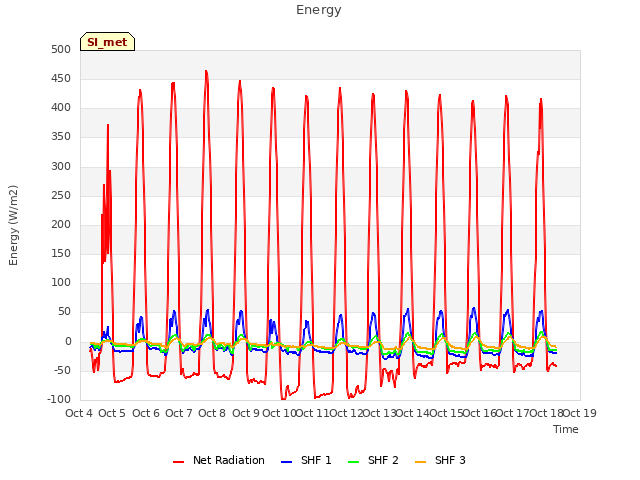The image size is (640, 480).
Task: Toggle the SHF 2 legend entry
Action: [x=373, y=460]
